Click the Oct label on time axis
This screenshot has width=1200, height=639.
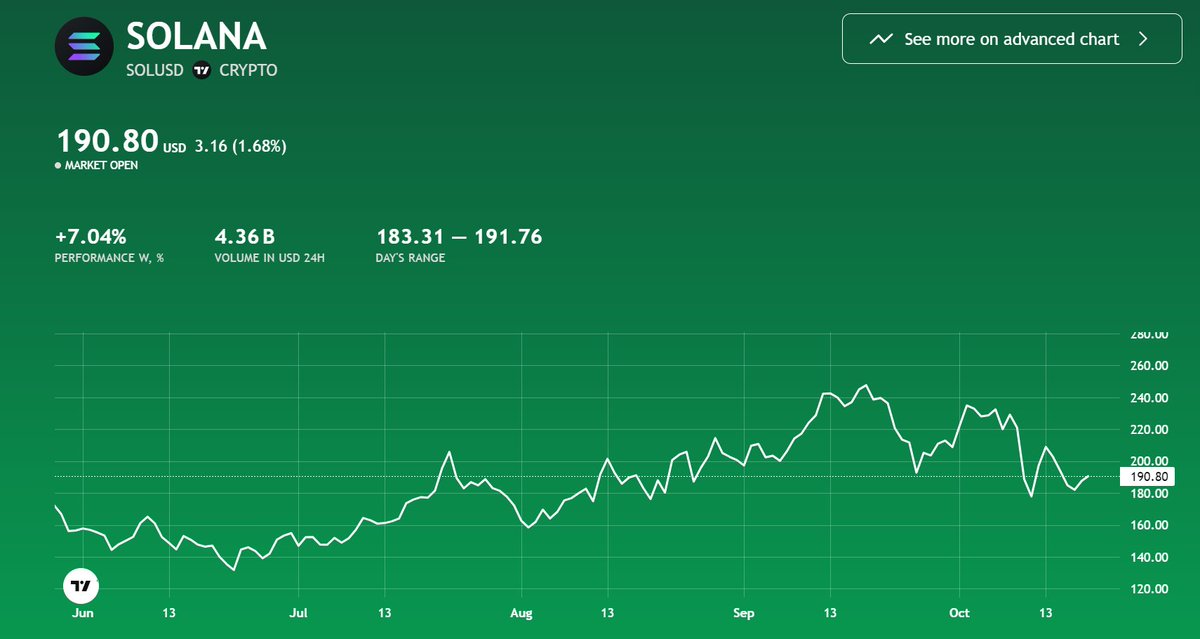pos(959,613)
